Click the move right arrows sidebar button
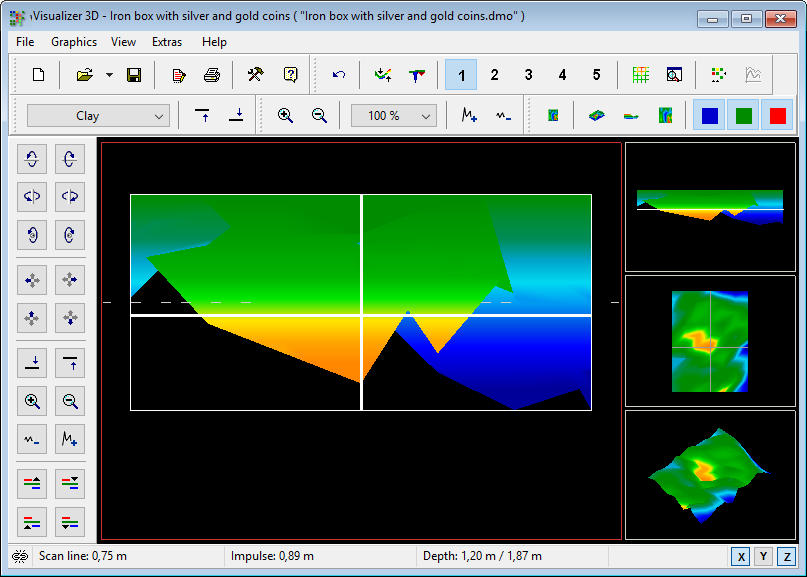Image resolution: width=807 pixels, height=577 pixels. (x=70, y=280)
